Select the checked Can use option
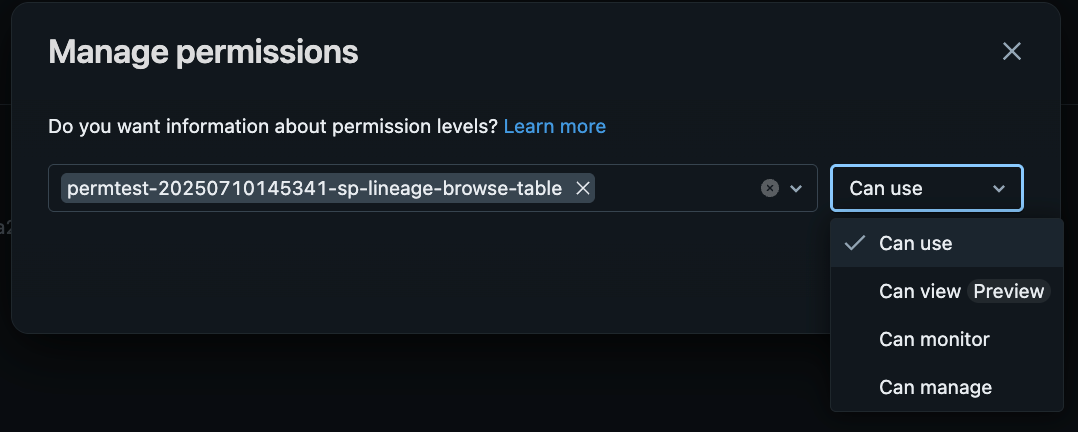1078x432 pixels. click(x=947, y=243)
